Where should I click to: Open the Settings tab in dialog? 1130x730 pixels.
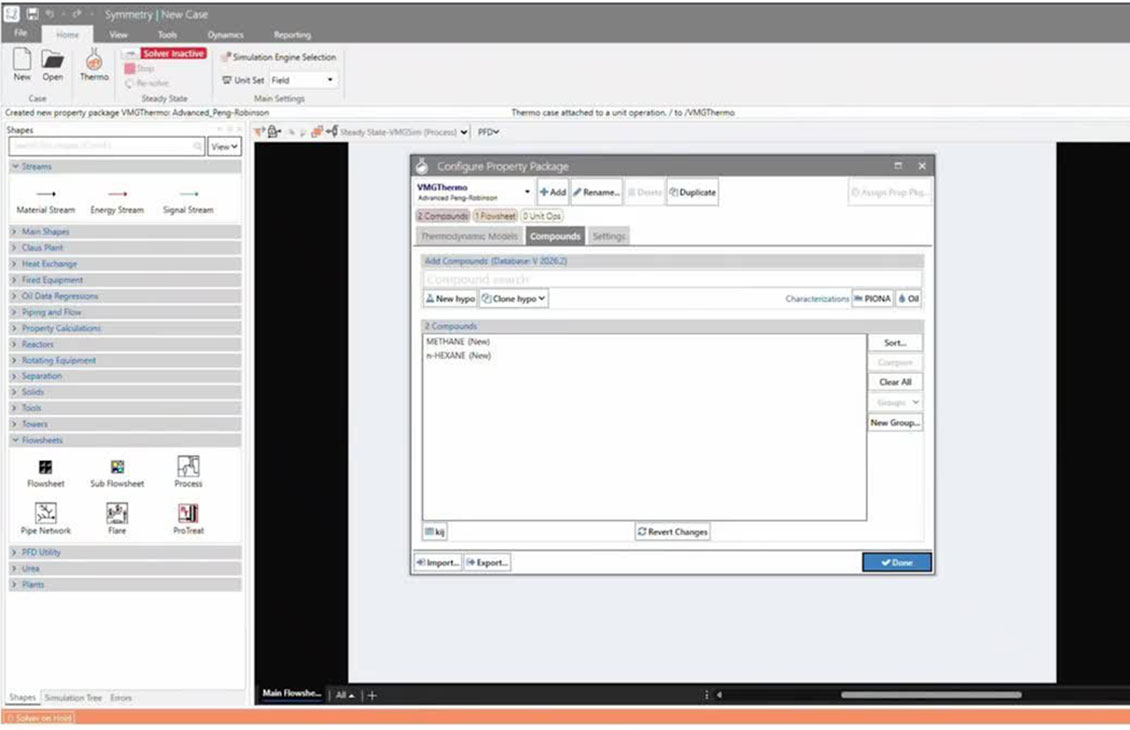[608, 236]
